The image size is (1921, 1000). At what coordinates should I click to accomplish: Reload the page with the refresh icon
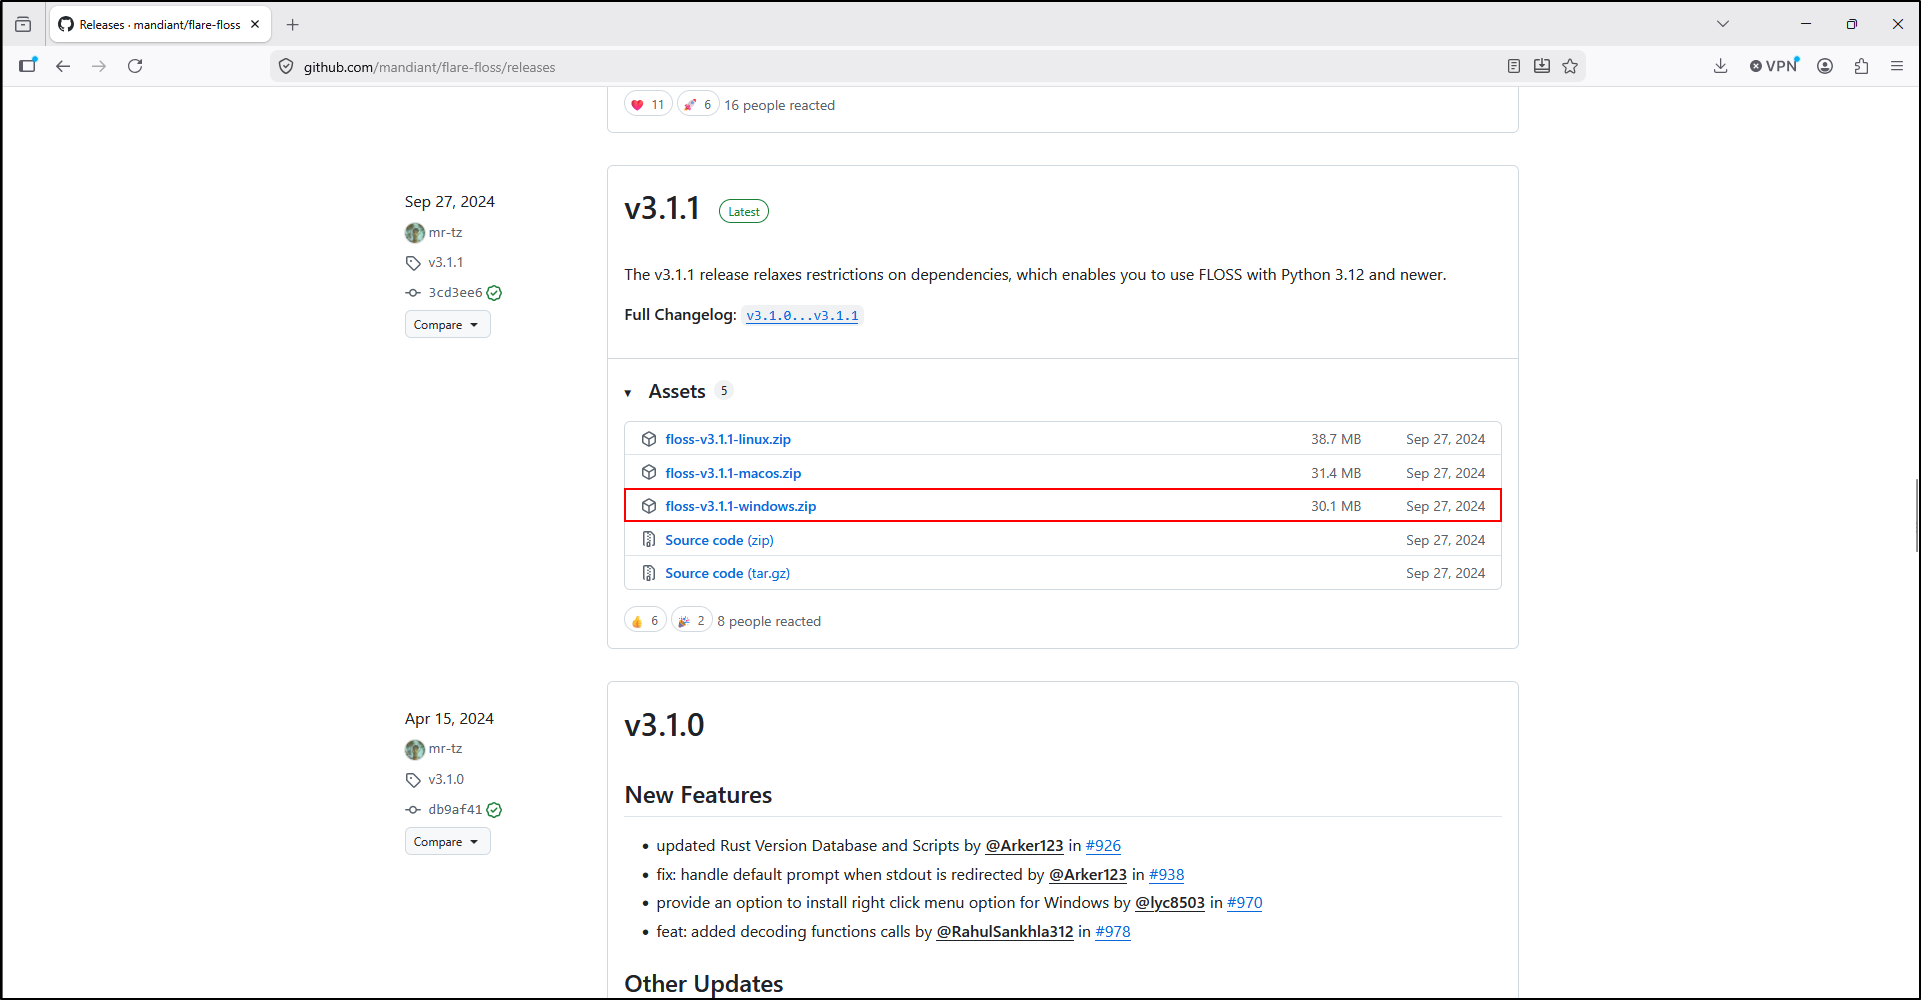pos(135,66)
